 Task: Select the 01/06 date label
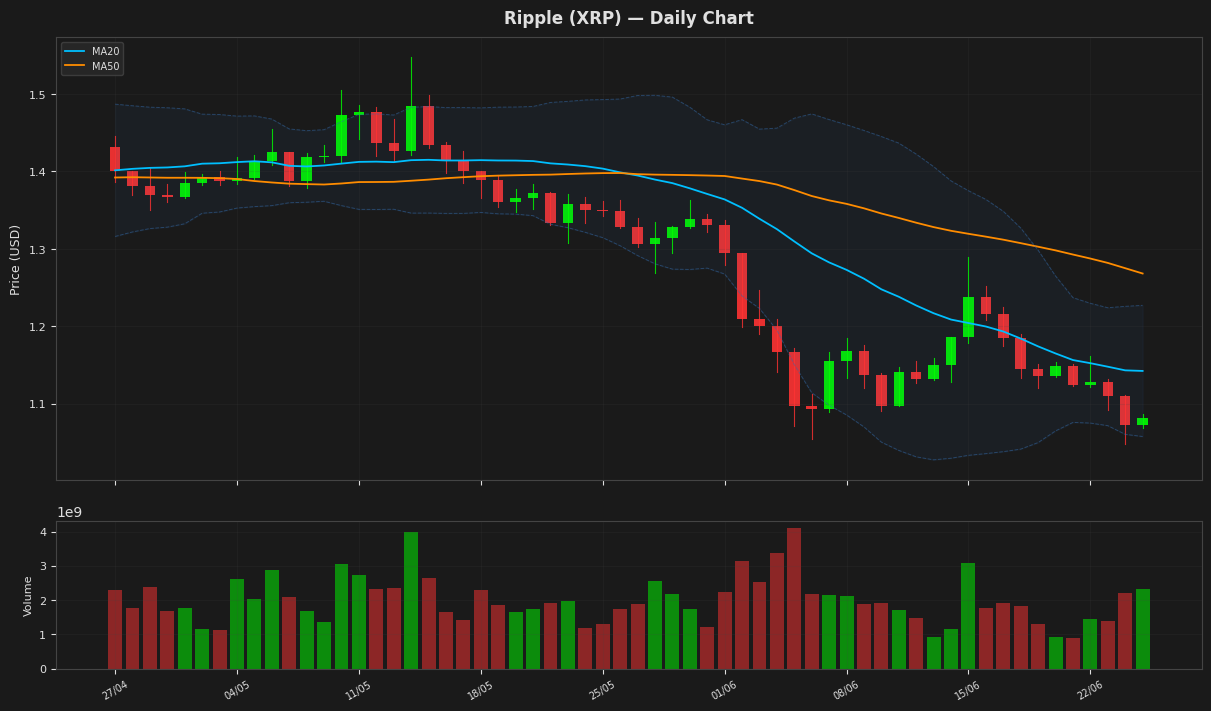click(x=724, y=689)
